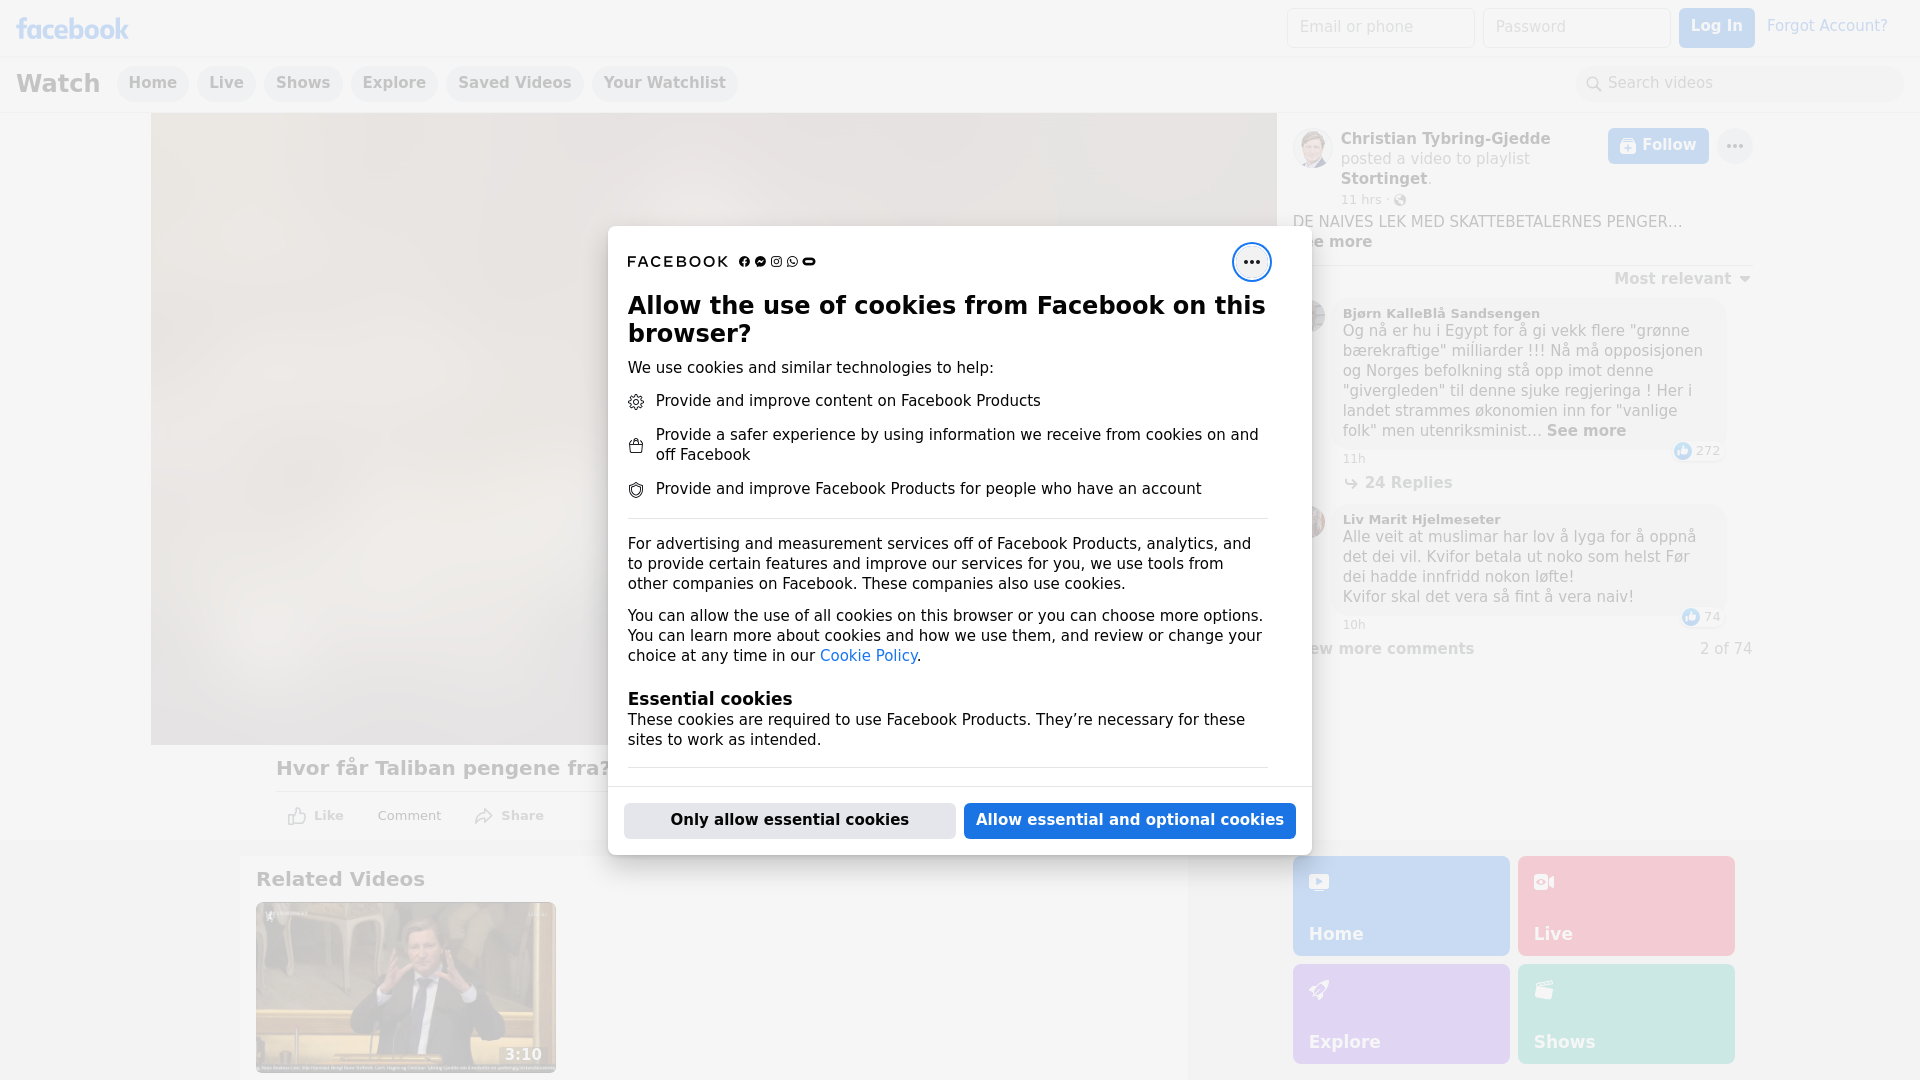Open the three-dot options in cookie dialog
The width and height of the screenshot is (1920, 1080).
[x=1251, y=262]
